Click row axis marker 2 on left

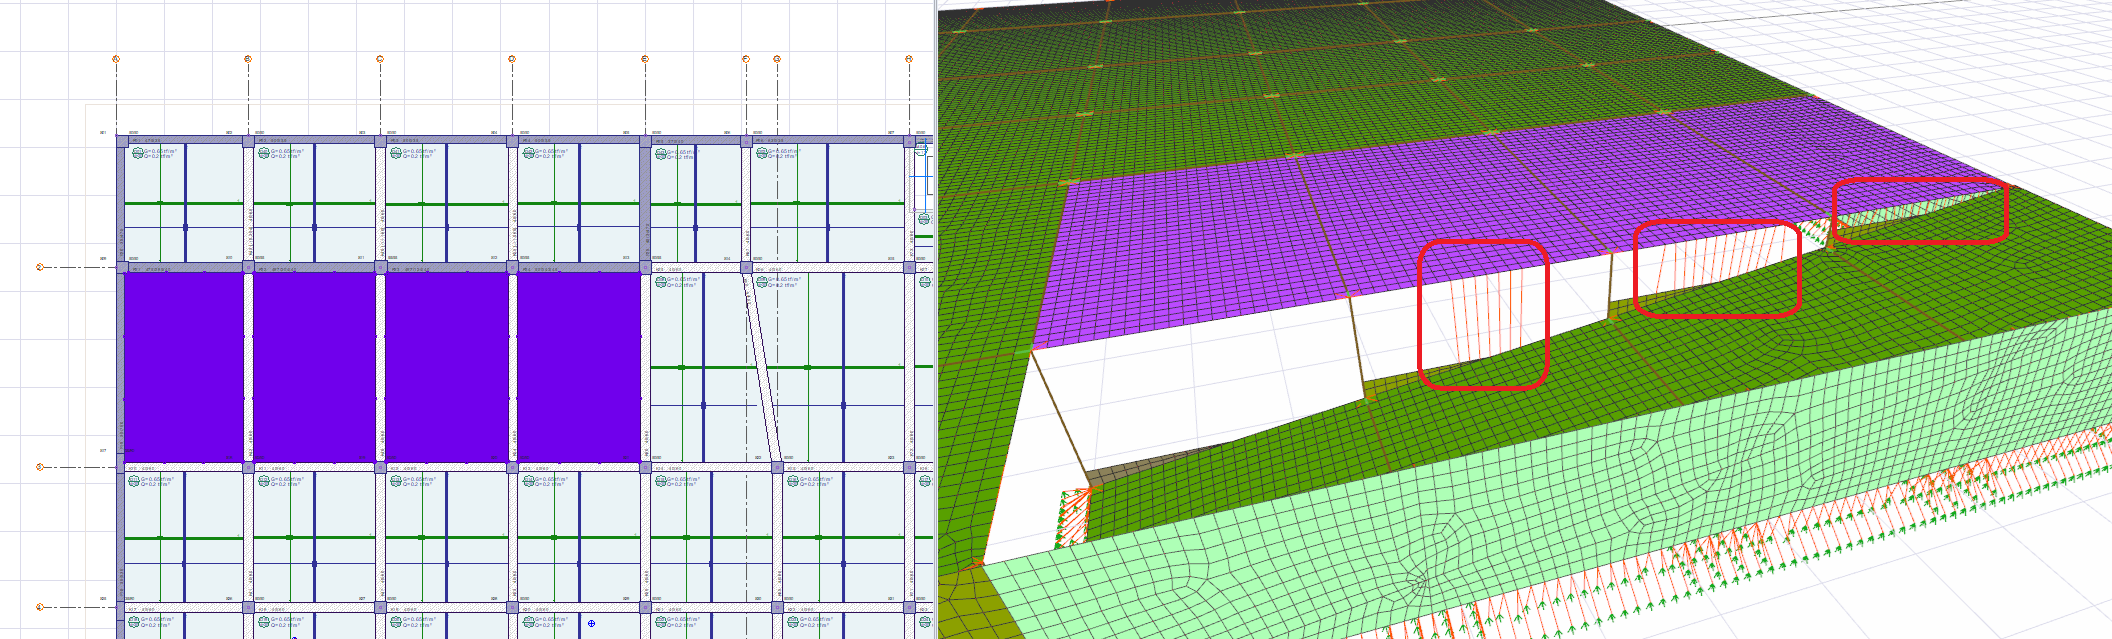point(40,267)
